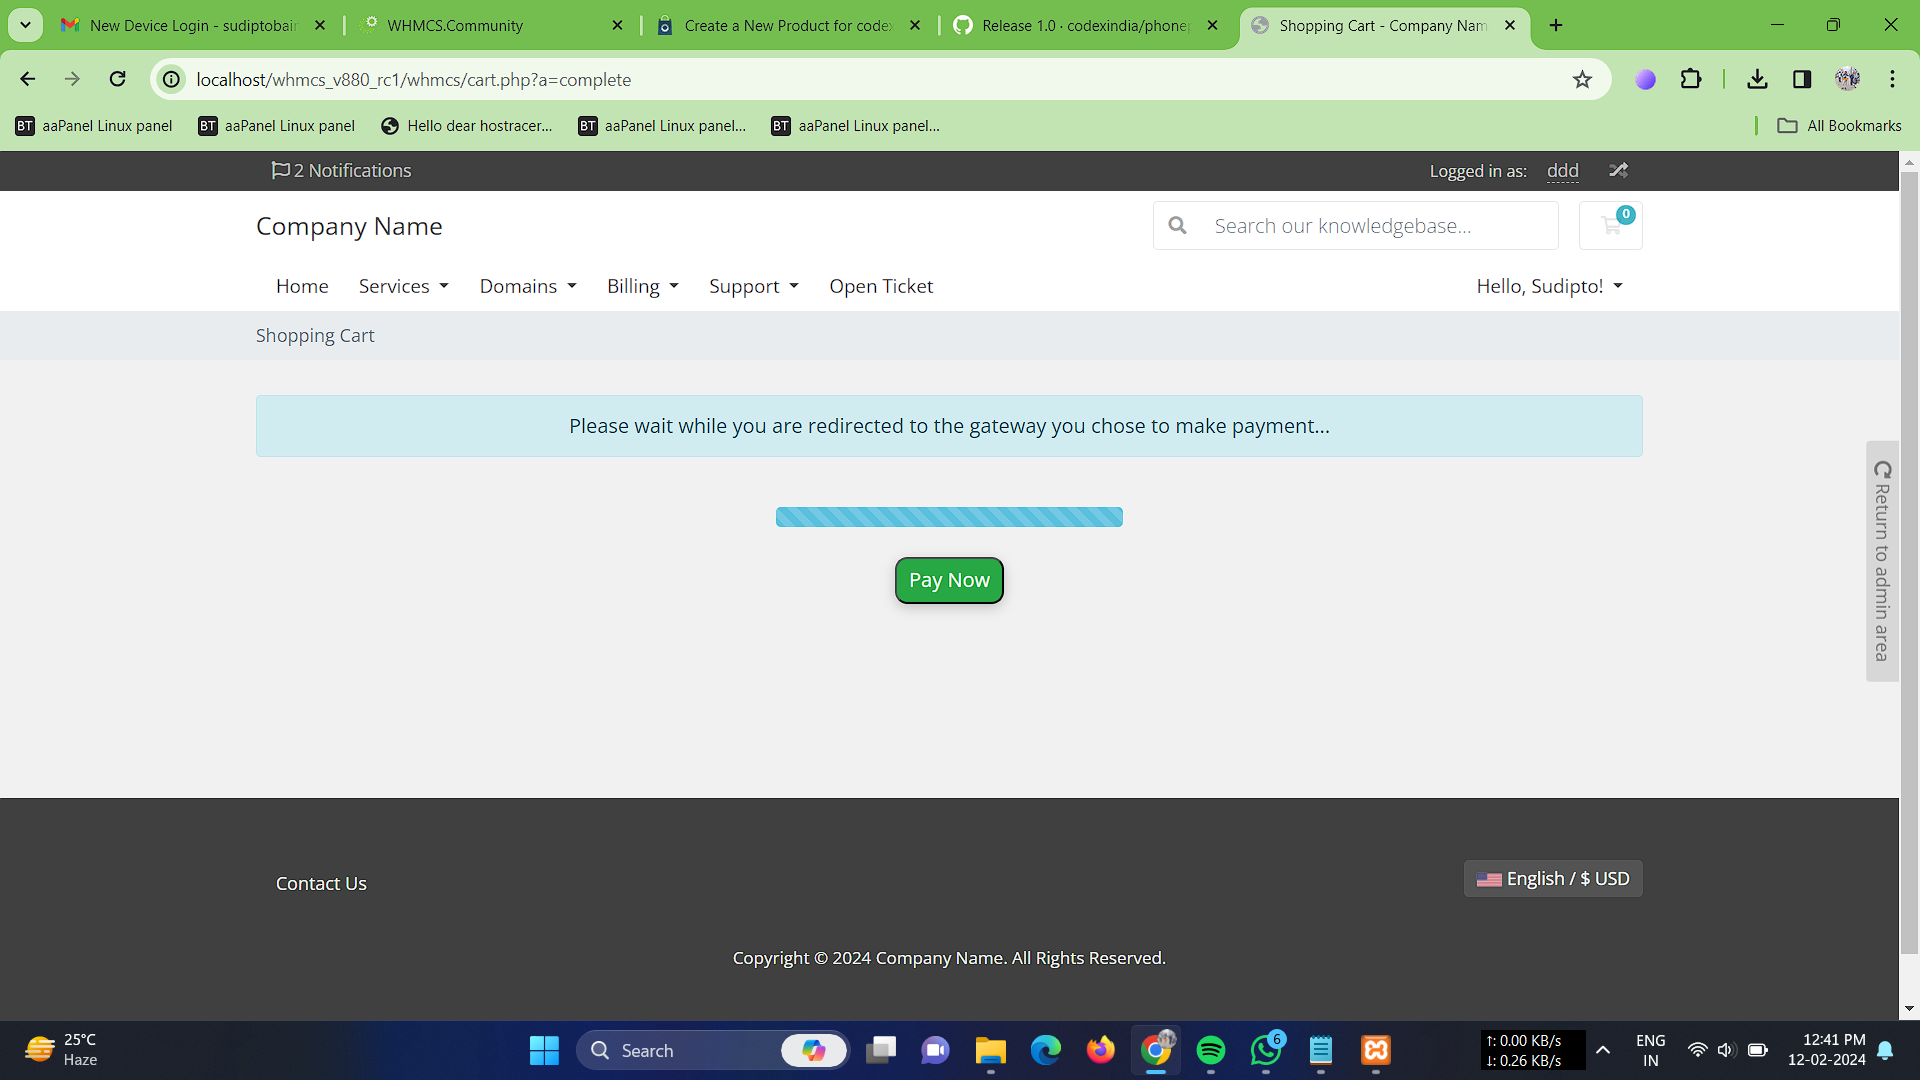Click the notifications flag icon
This screenshot has width=1920, height=1080.
(280, 171)
